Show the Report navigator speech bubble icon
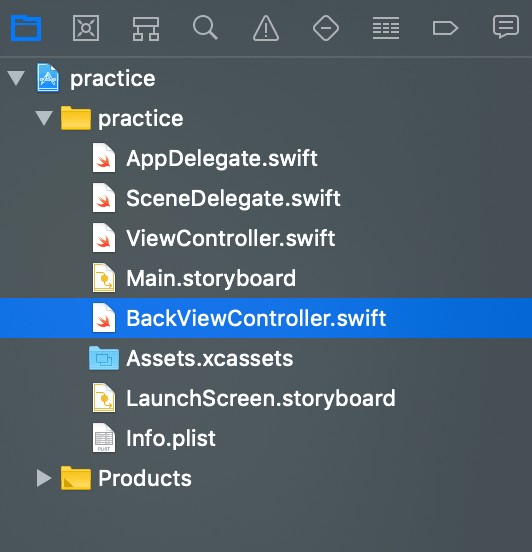Image resolution: width=532 pixels, height=552 pixels. (x=506, y=27)
